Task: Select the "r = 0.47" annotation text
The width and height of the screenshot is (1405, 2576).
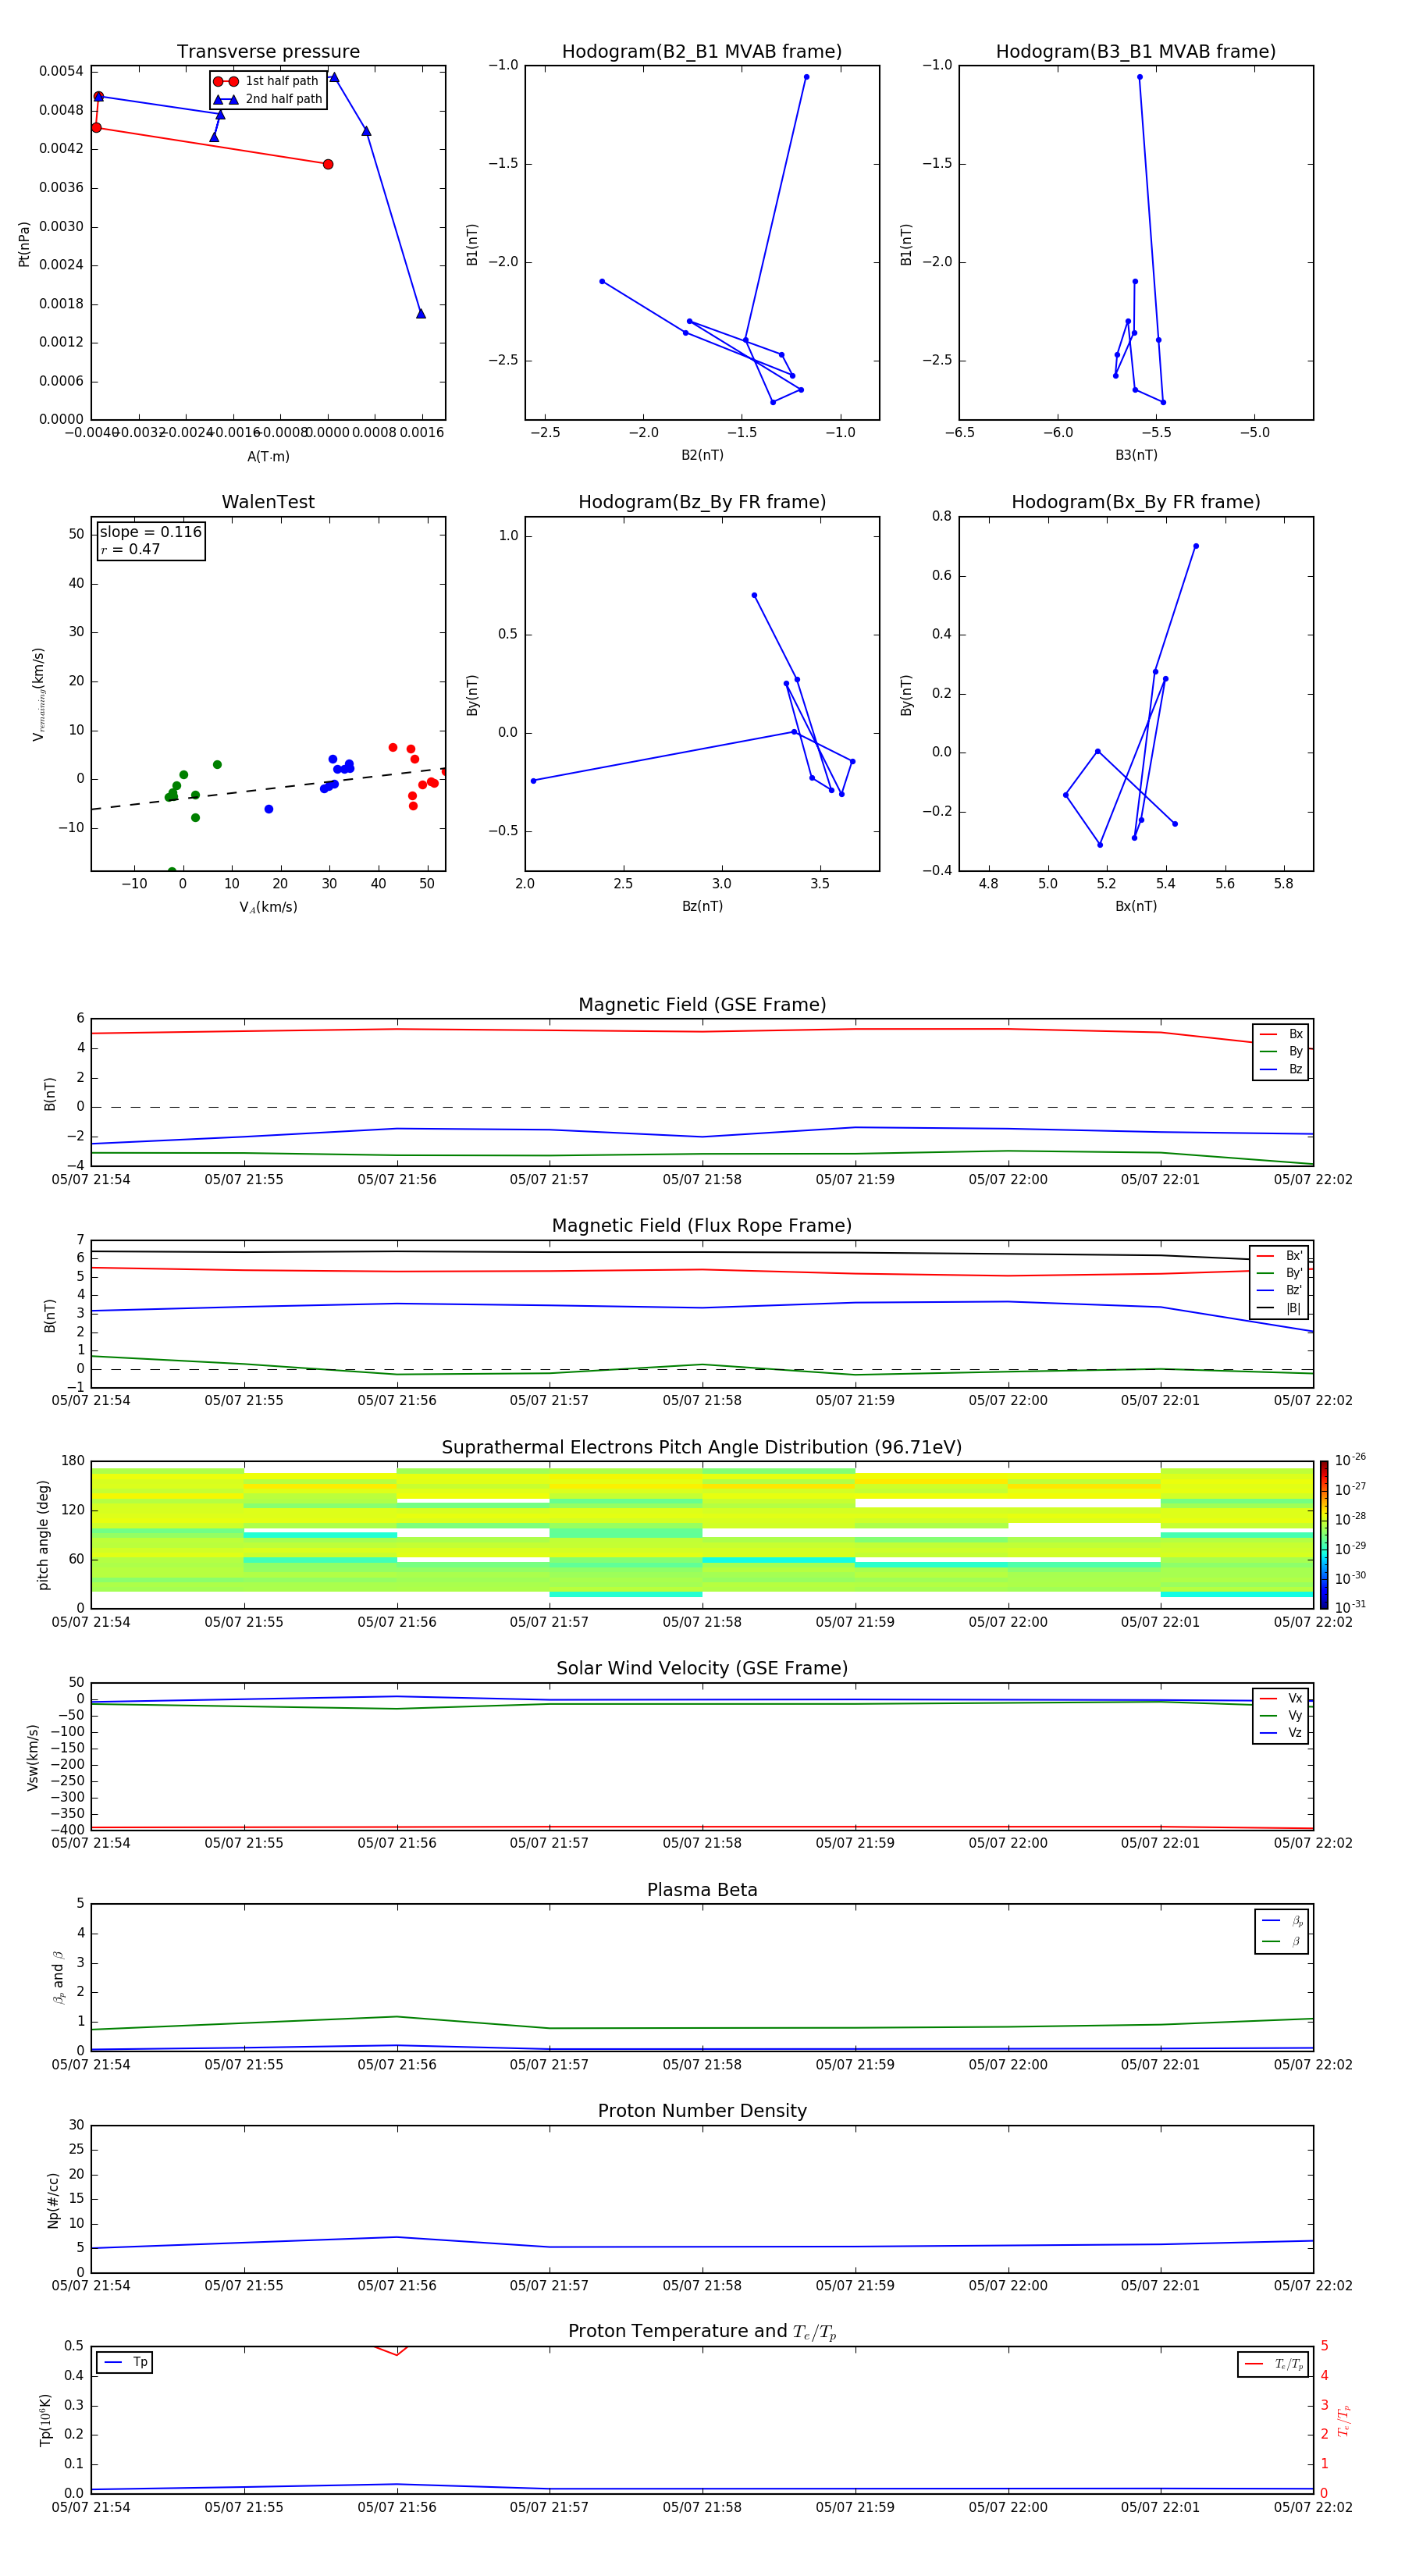Action: pyautogui.click(x=130, y=549)
